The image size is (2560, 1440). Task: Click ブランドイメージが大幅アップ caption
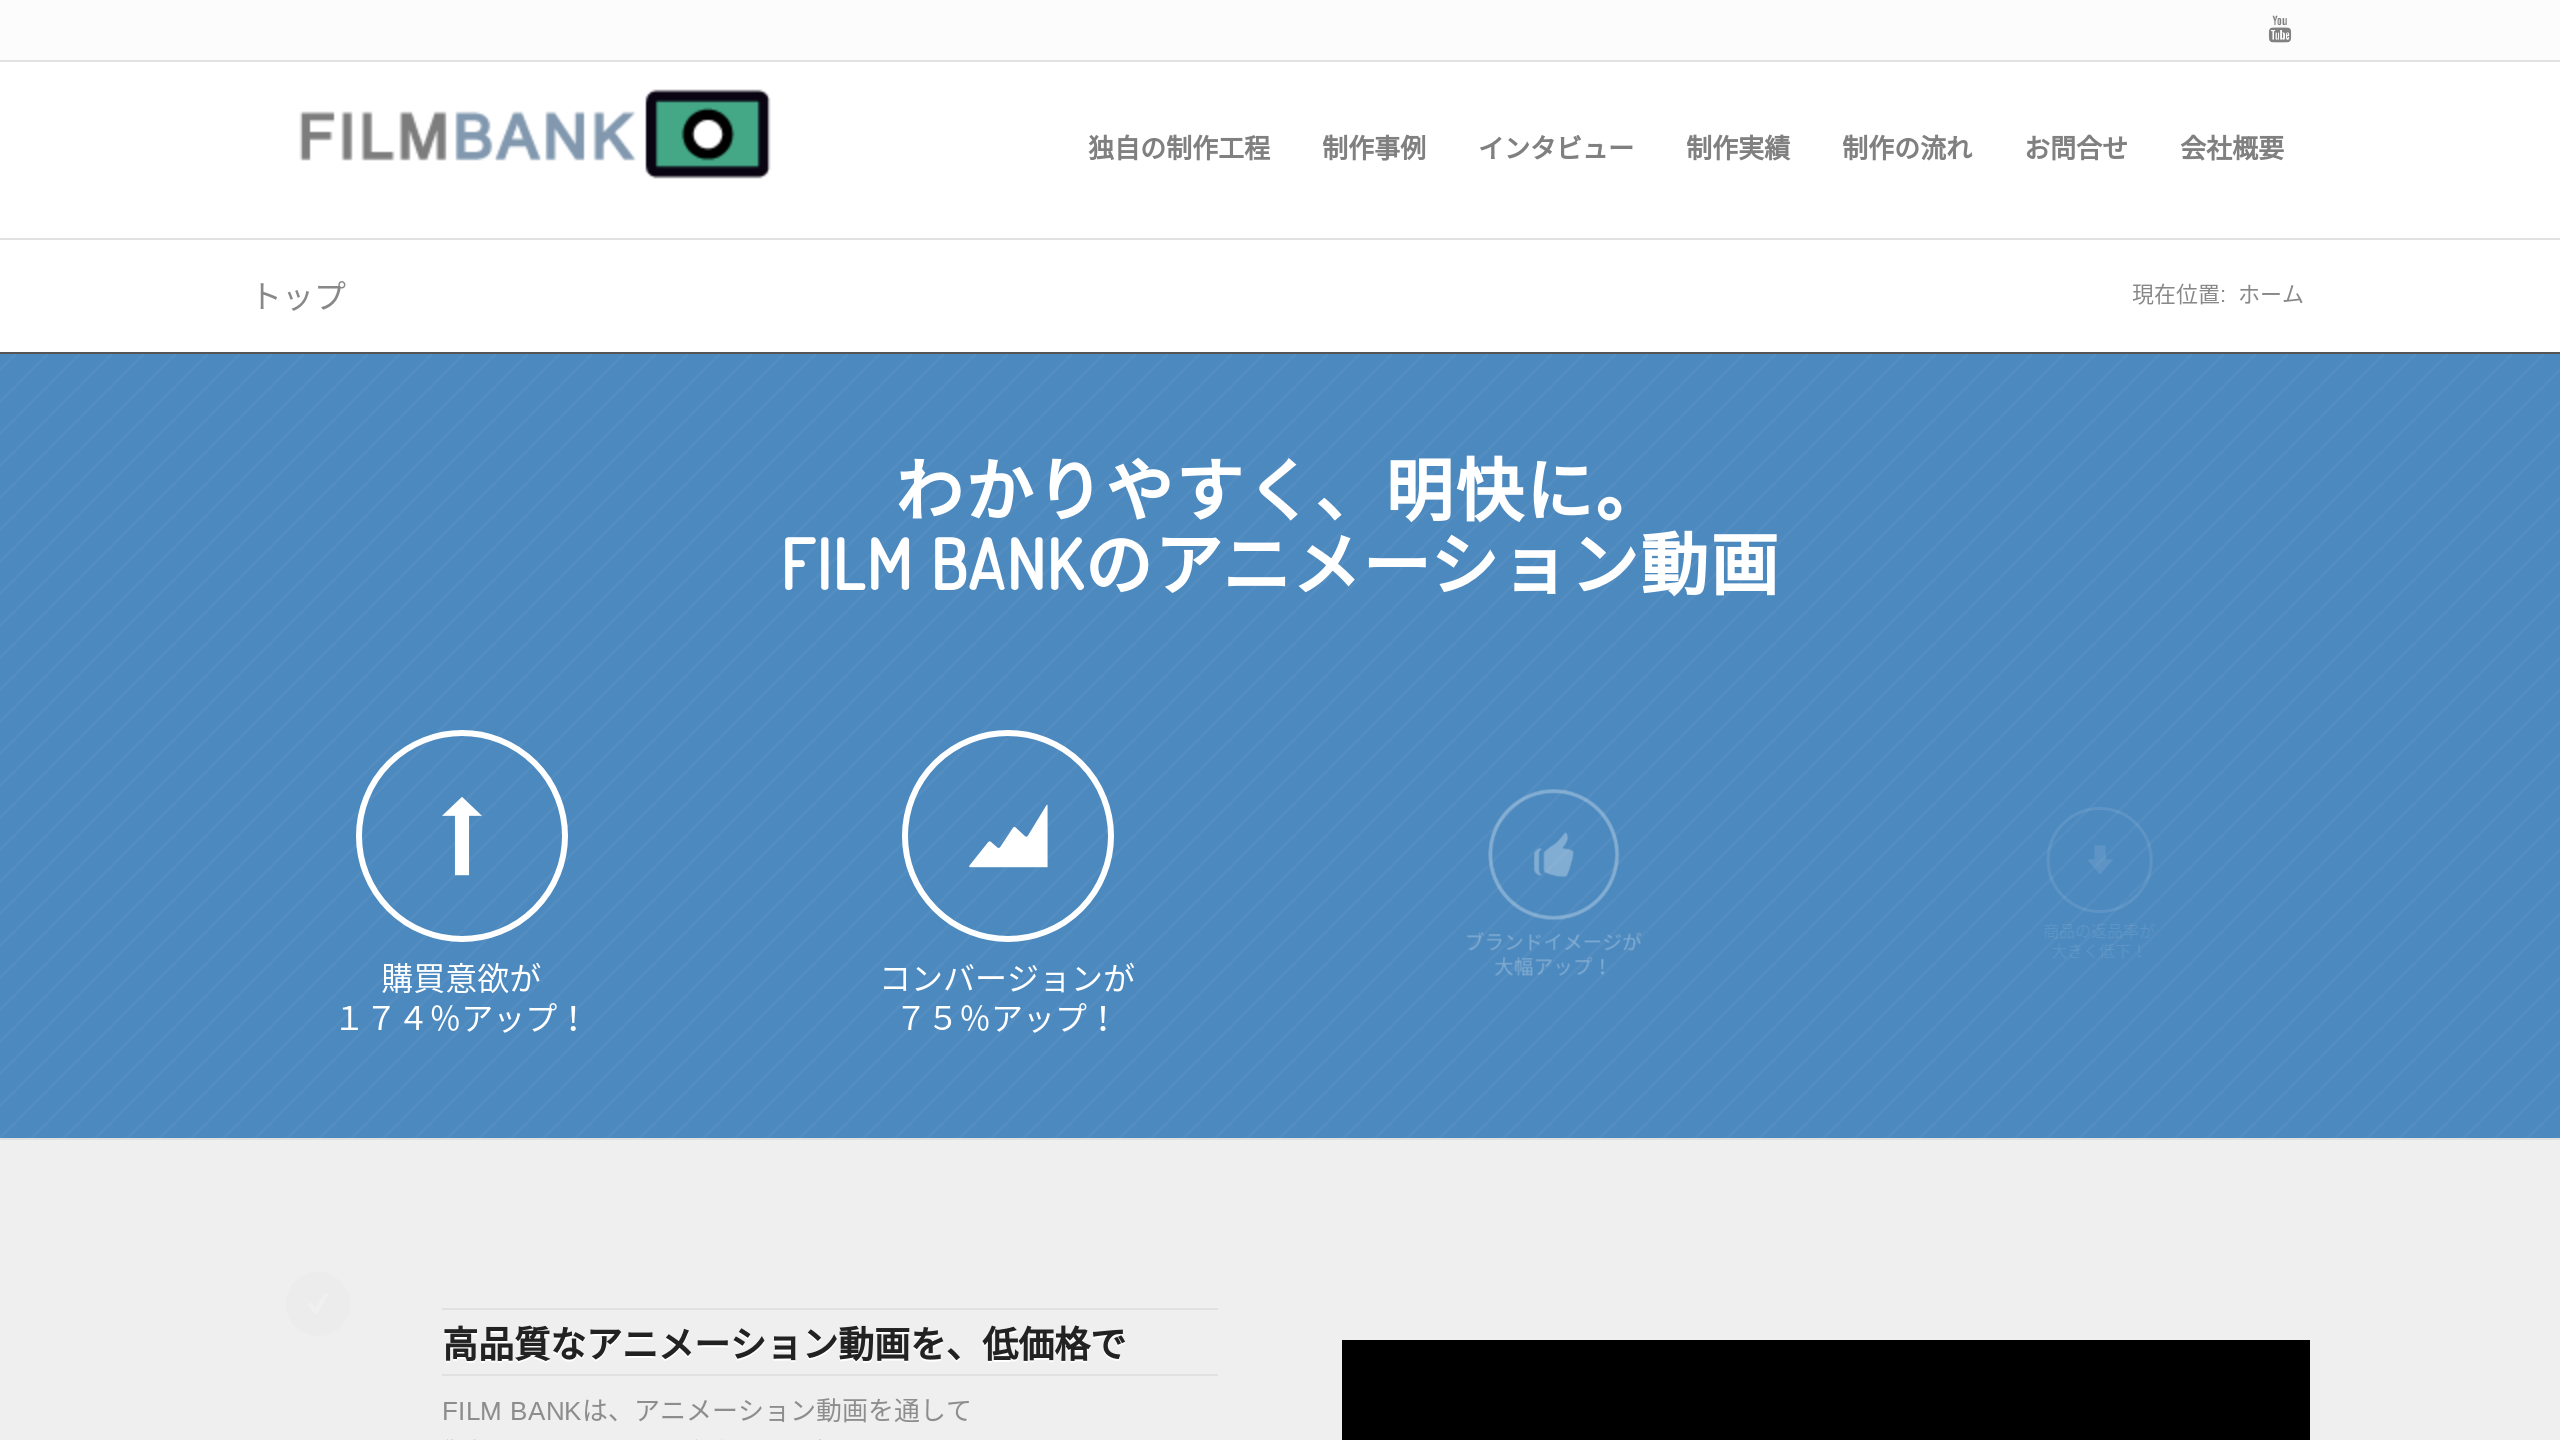point(1553,954)
